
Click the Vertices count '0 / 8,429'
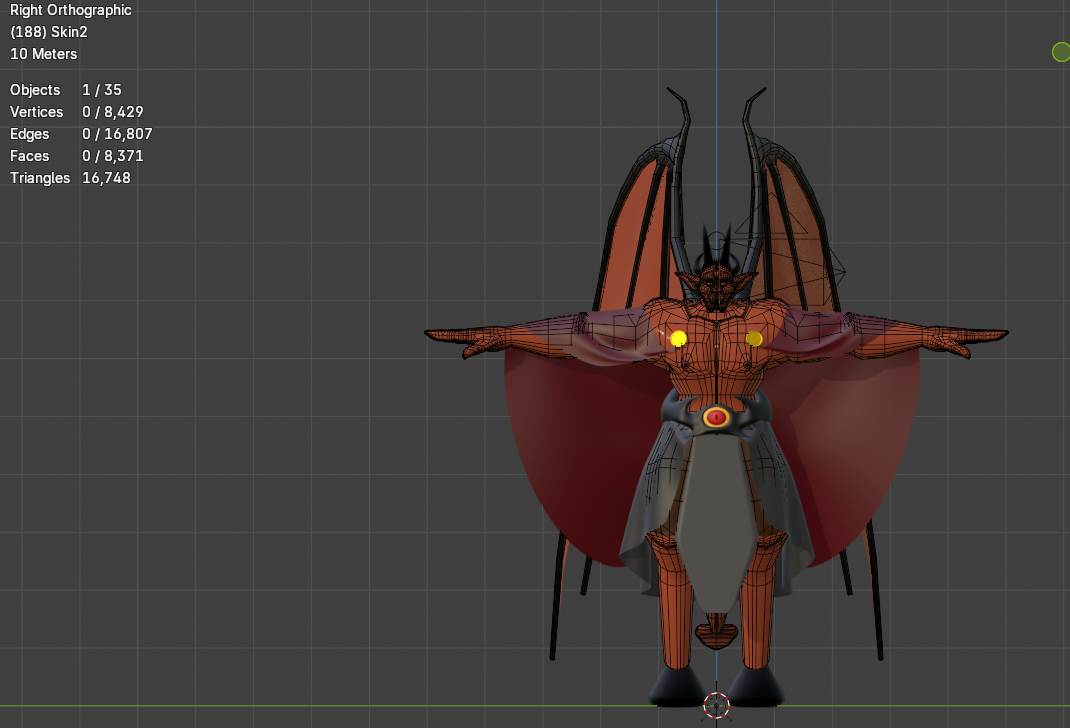113,112
